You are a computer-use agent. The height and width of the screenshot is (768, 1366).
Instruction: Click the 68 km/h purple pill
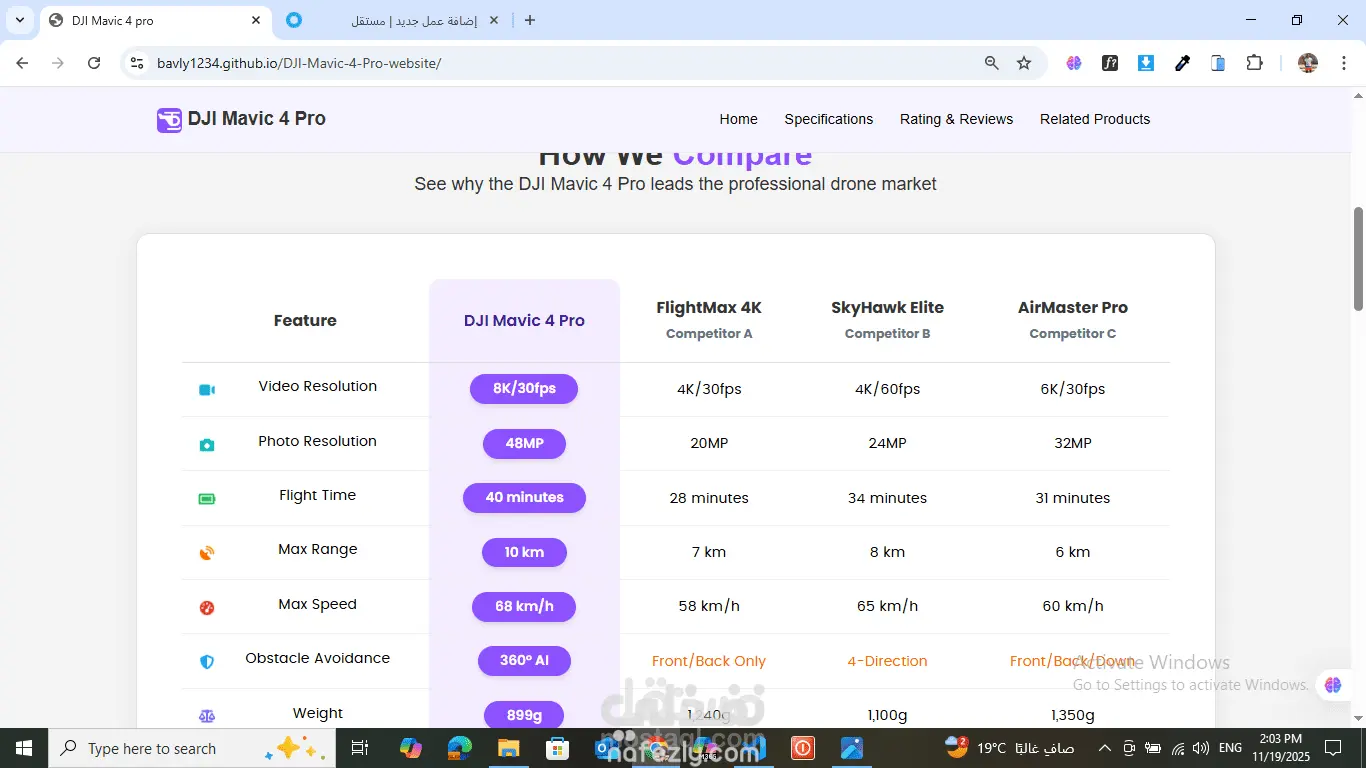(524, 606)
